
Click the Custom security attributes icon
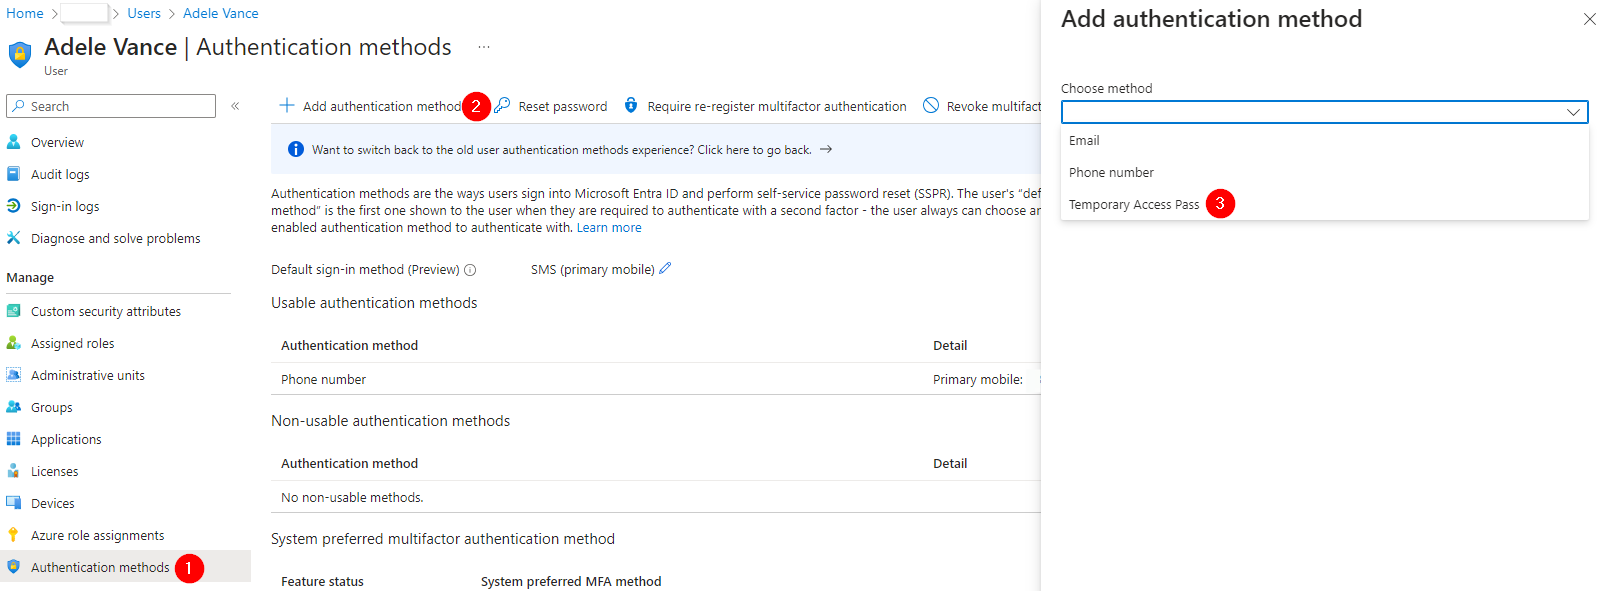pyautogui.click(x=13, y=311)
